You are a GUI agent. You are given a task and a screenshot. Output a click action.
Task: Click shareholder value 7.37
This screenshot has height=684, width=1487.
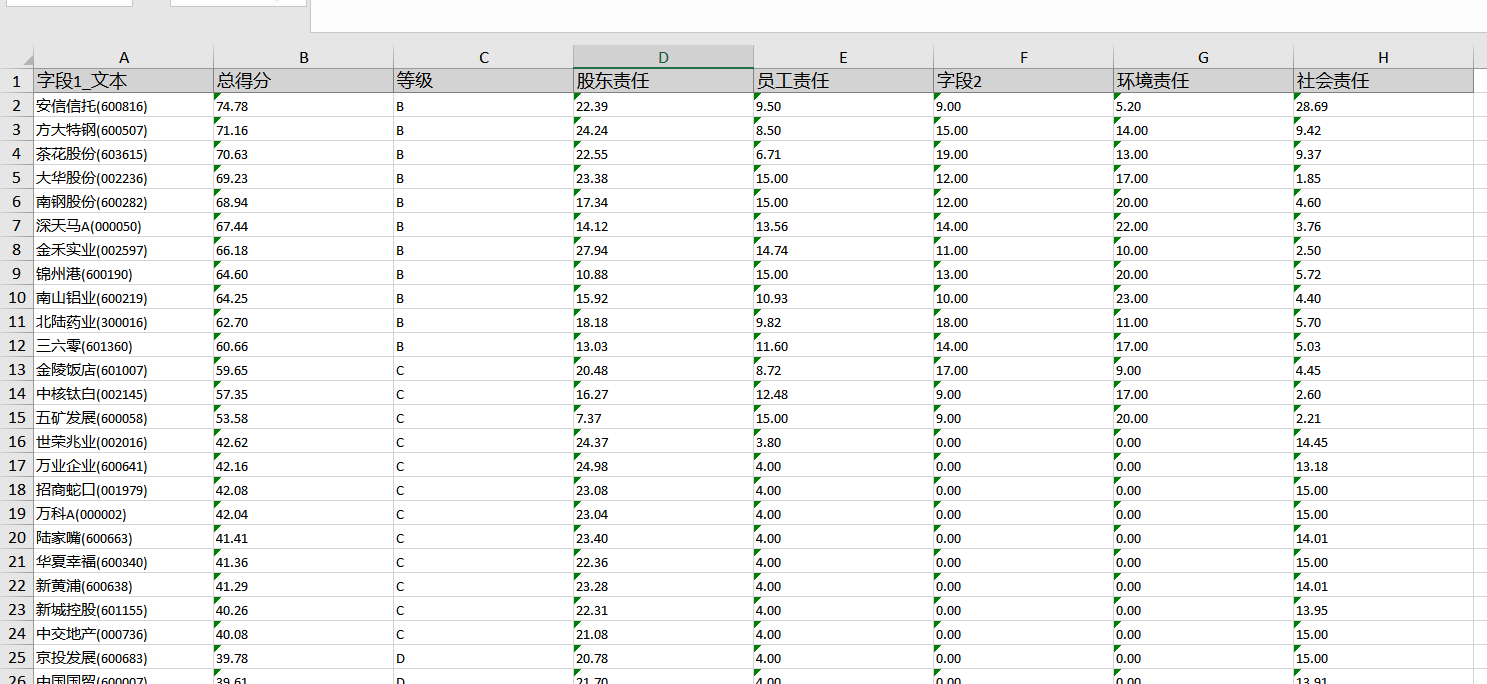pos(664,417)
